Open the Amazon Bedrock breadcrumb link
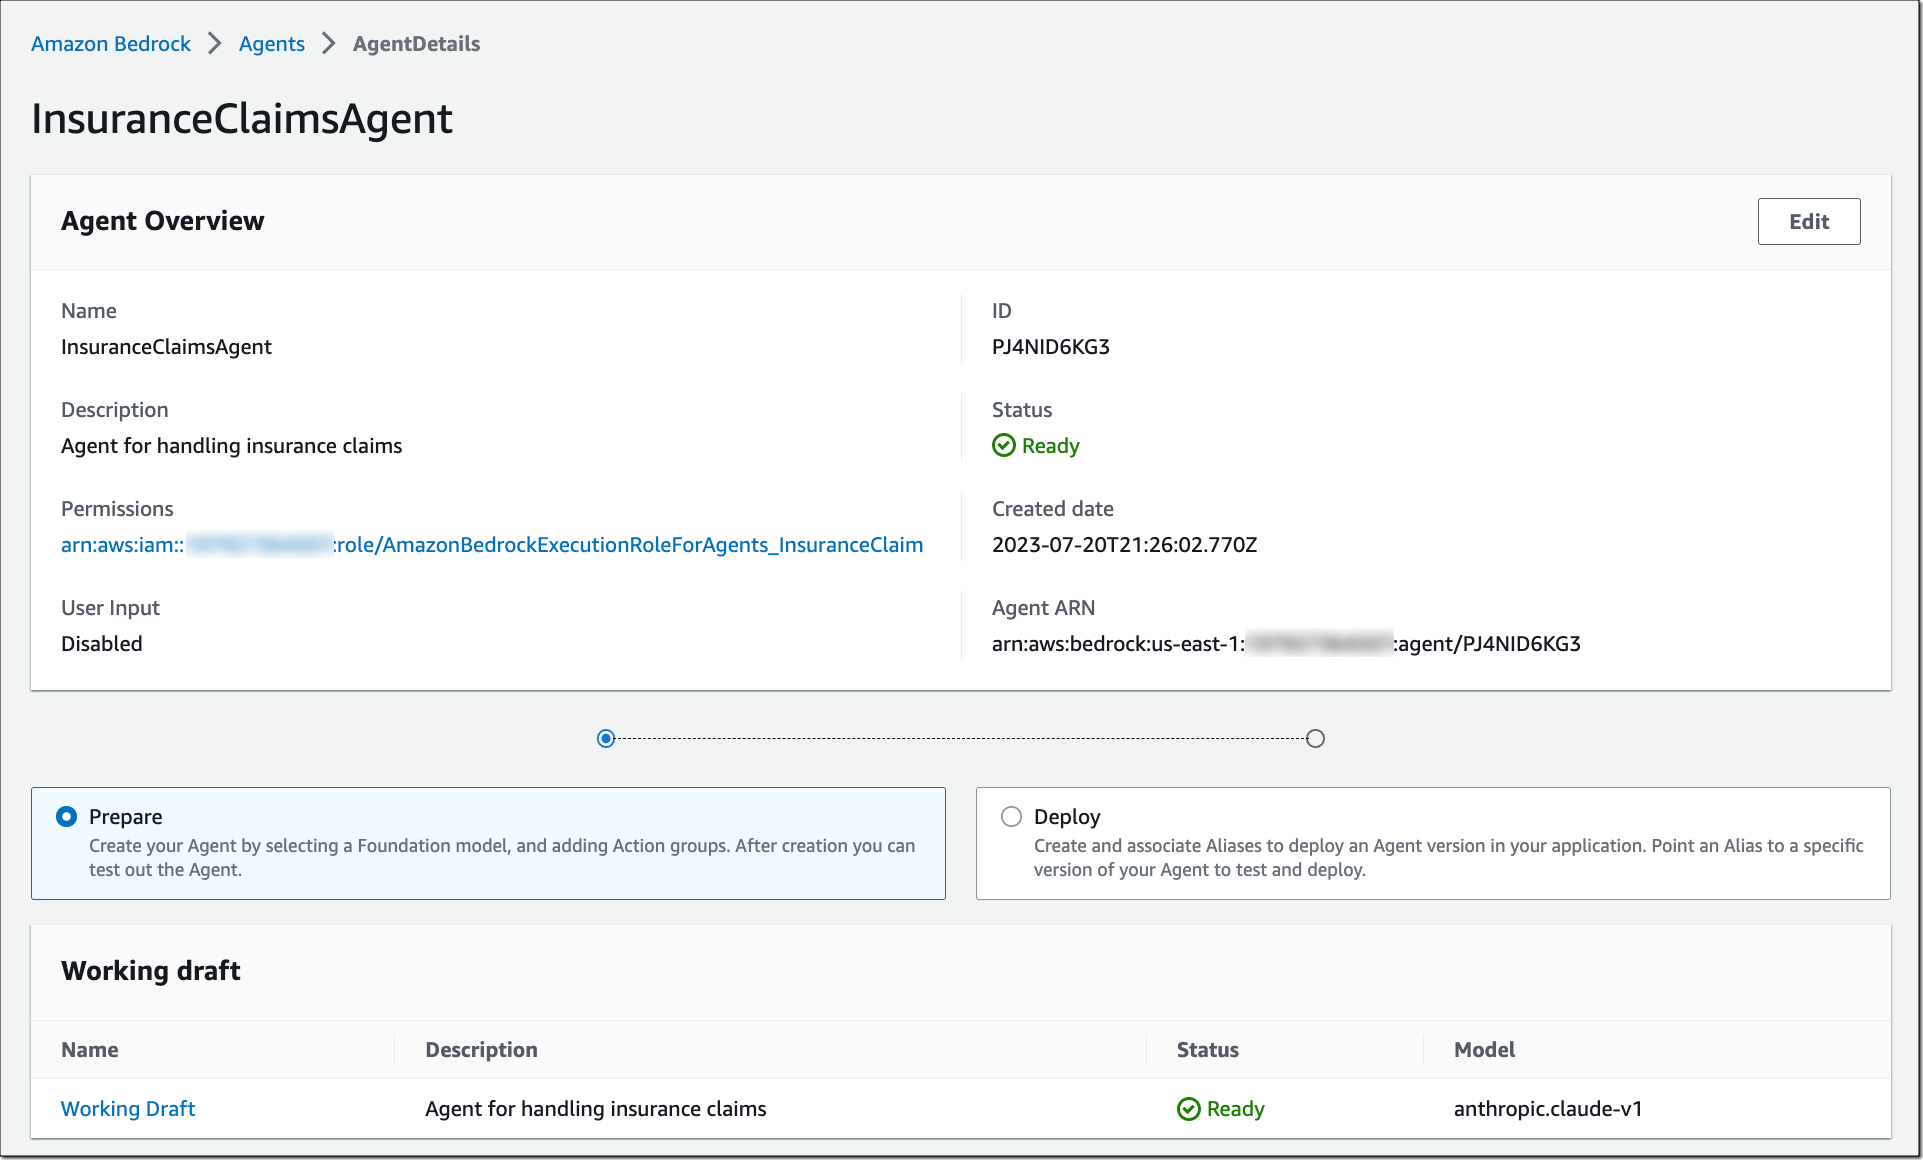The image size is (1923, 1160). click(111, 43)
